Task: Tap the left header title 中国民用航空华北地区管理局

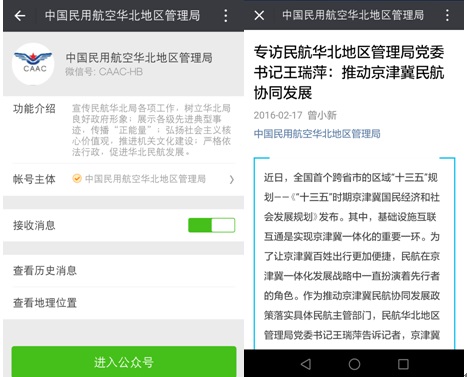Action: pyautogui.click(x=122, y=16)
